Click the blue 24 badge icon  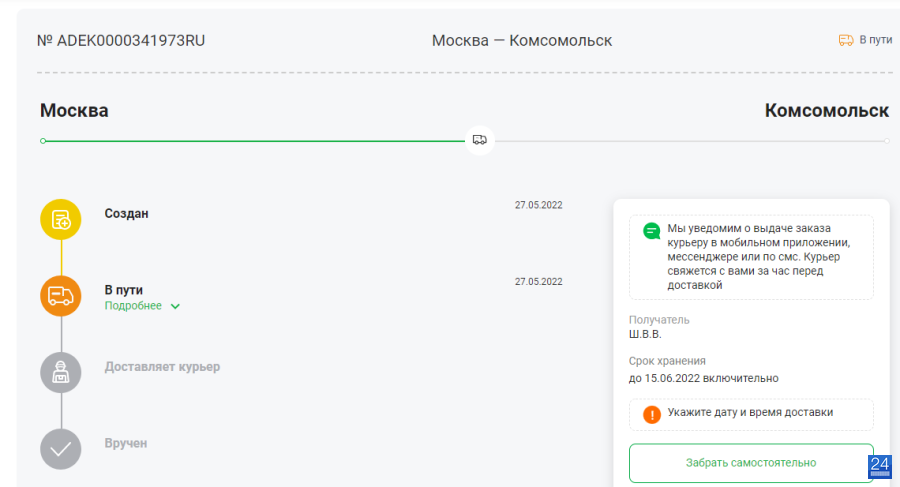click(879, 466)
